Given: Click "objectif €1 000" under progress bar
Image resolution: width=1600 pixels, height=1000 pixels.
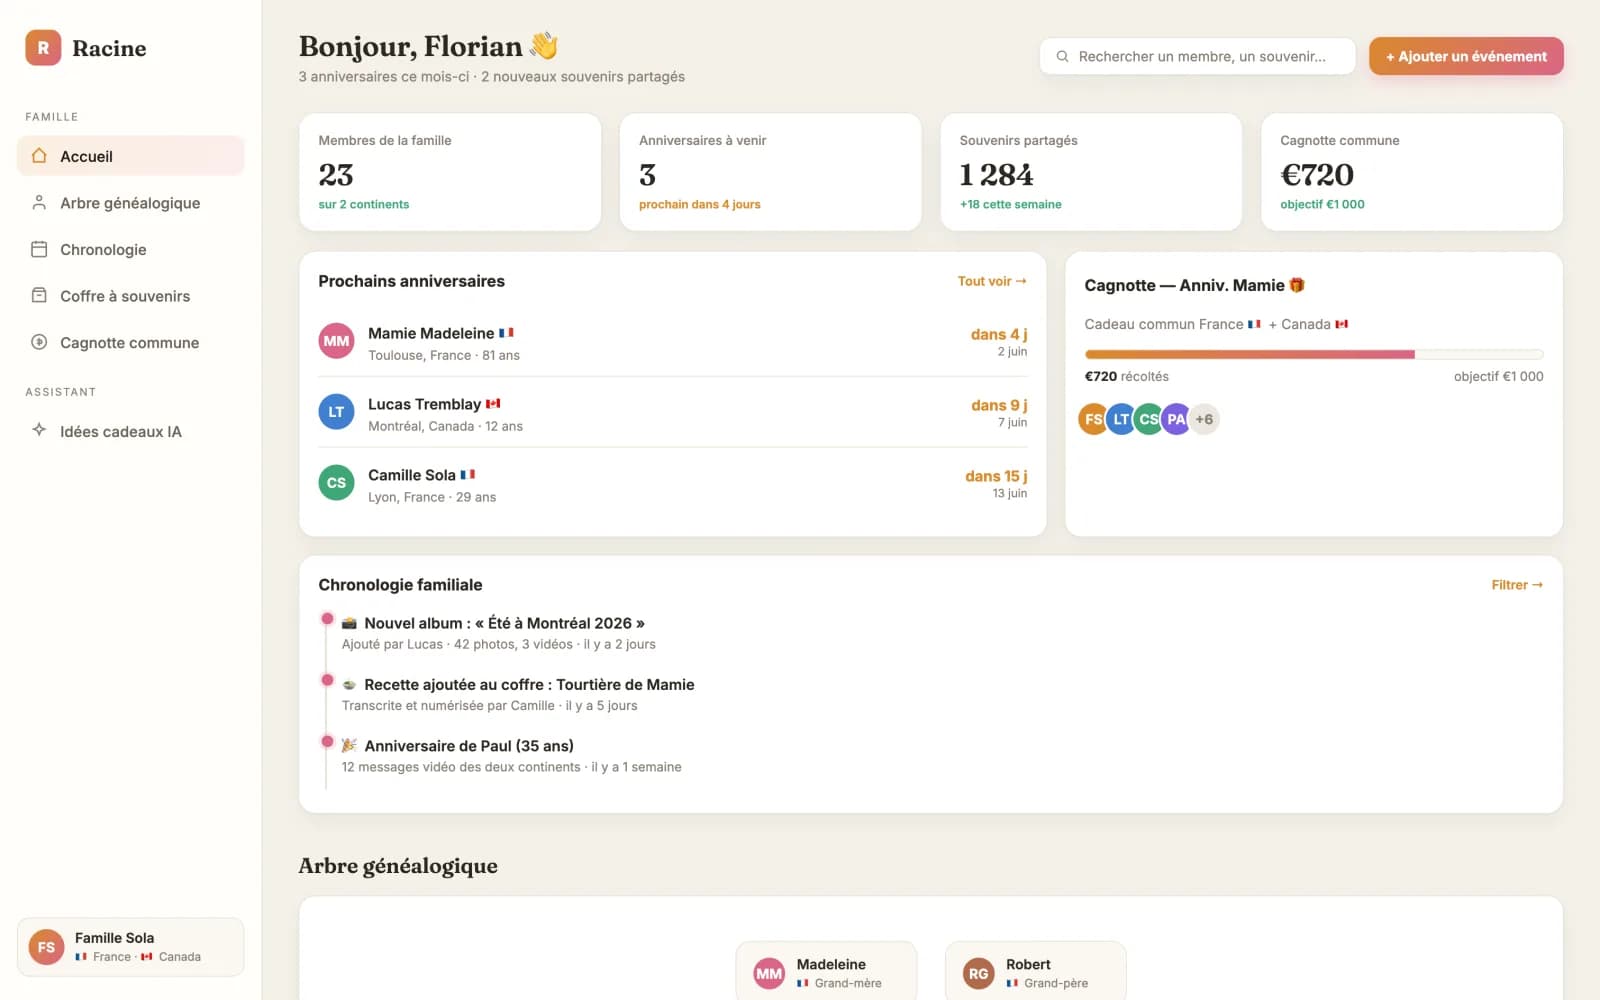Looking at the screenshot, I should pyautogui.click(x=1499, y=377).
